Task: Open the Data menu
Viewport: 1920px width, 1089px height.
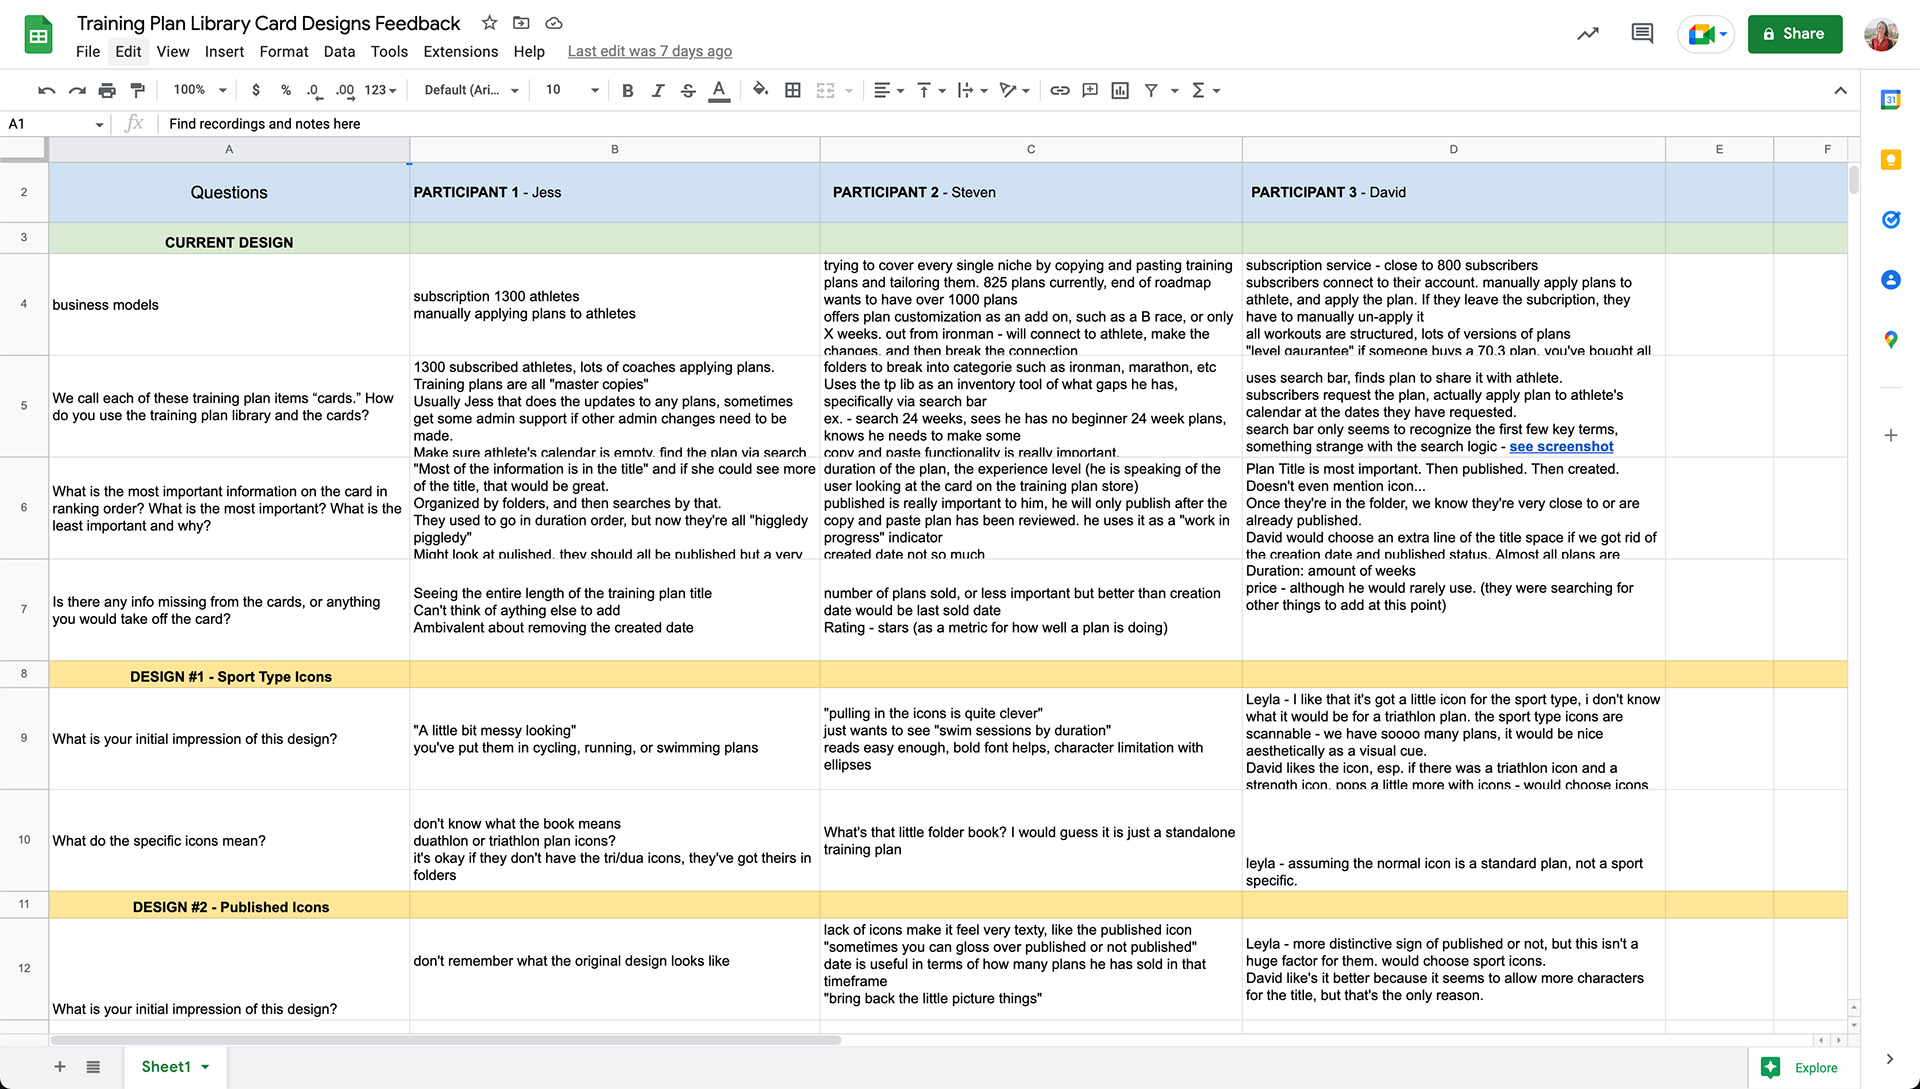Action: point(339,51)
